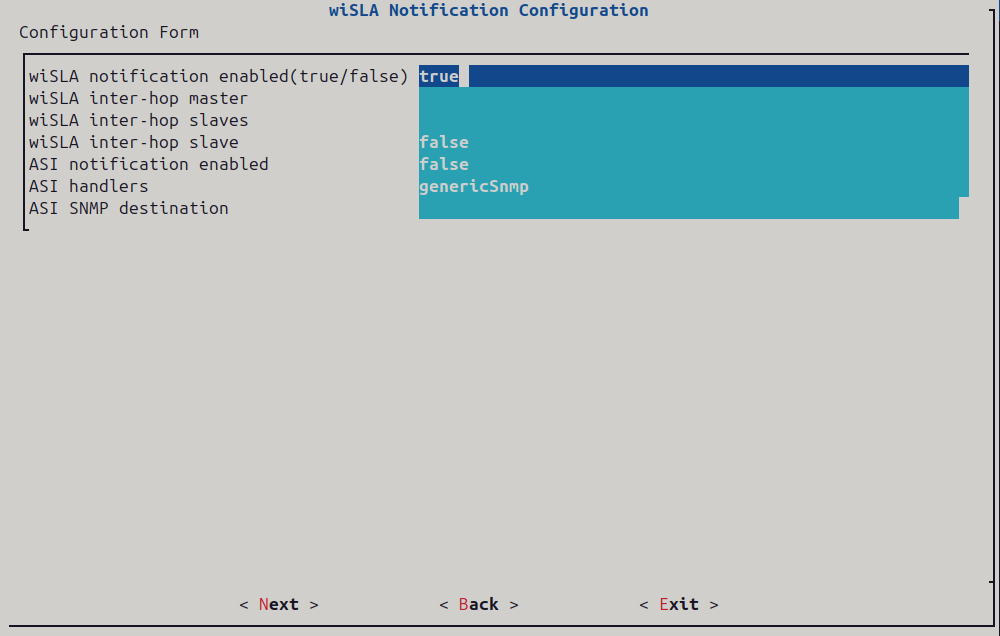
Task: Click the 'wiSLA notification enabled(true/false)' label
Action: [x=218, y=76]
